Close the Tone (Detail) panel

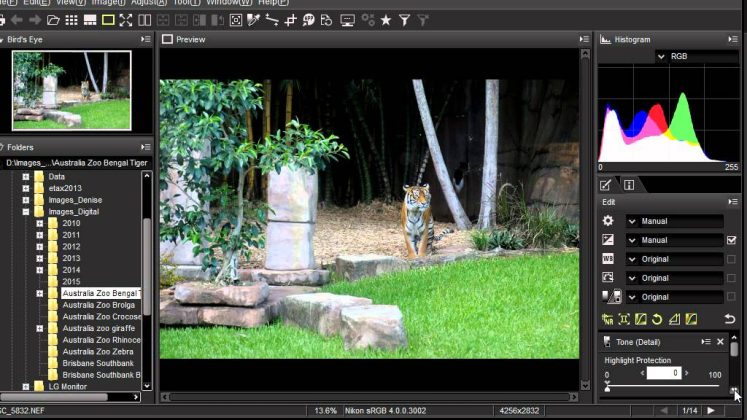[x=720, y=342]
